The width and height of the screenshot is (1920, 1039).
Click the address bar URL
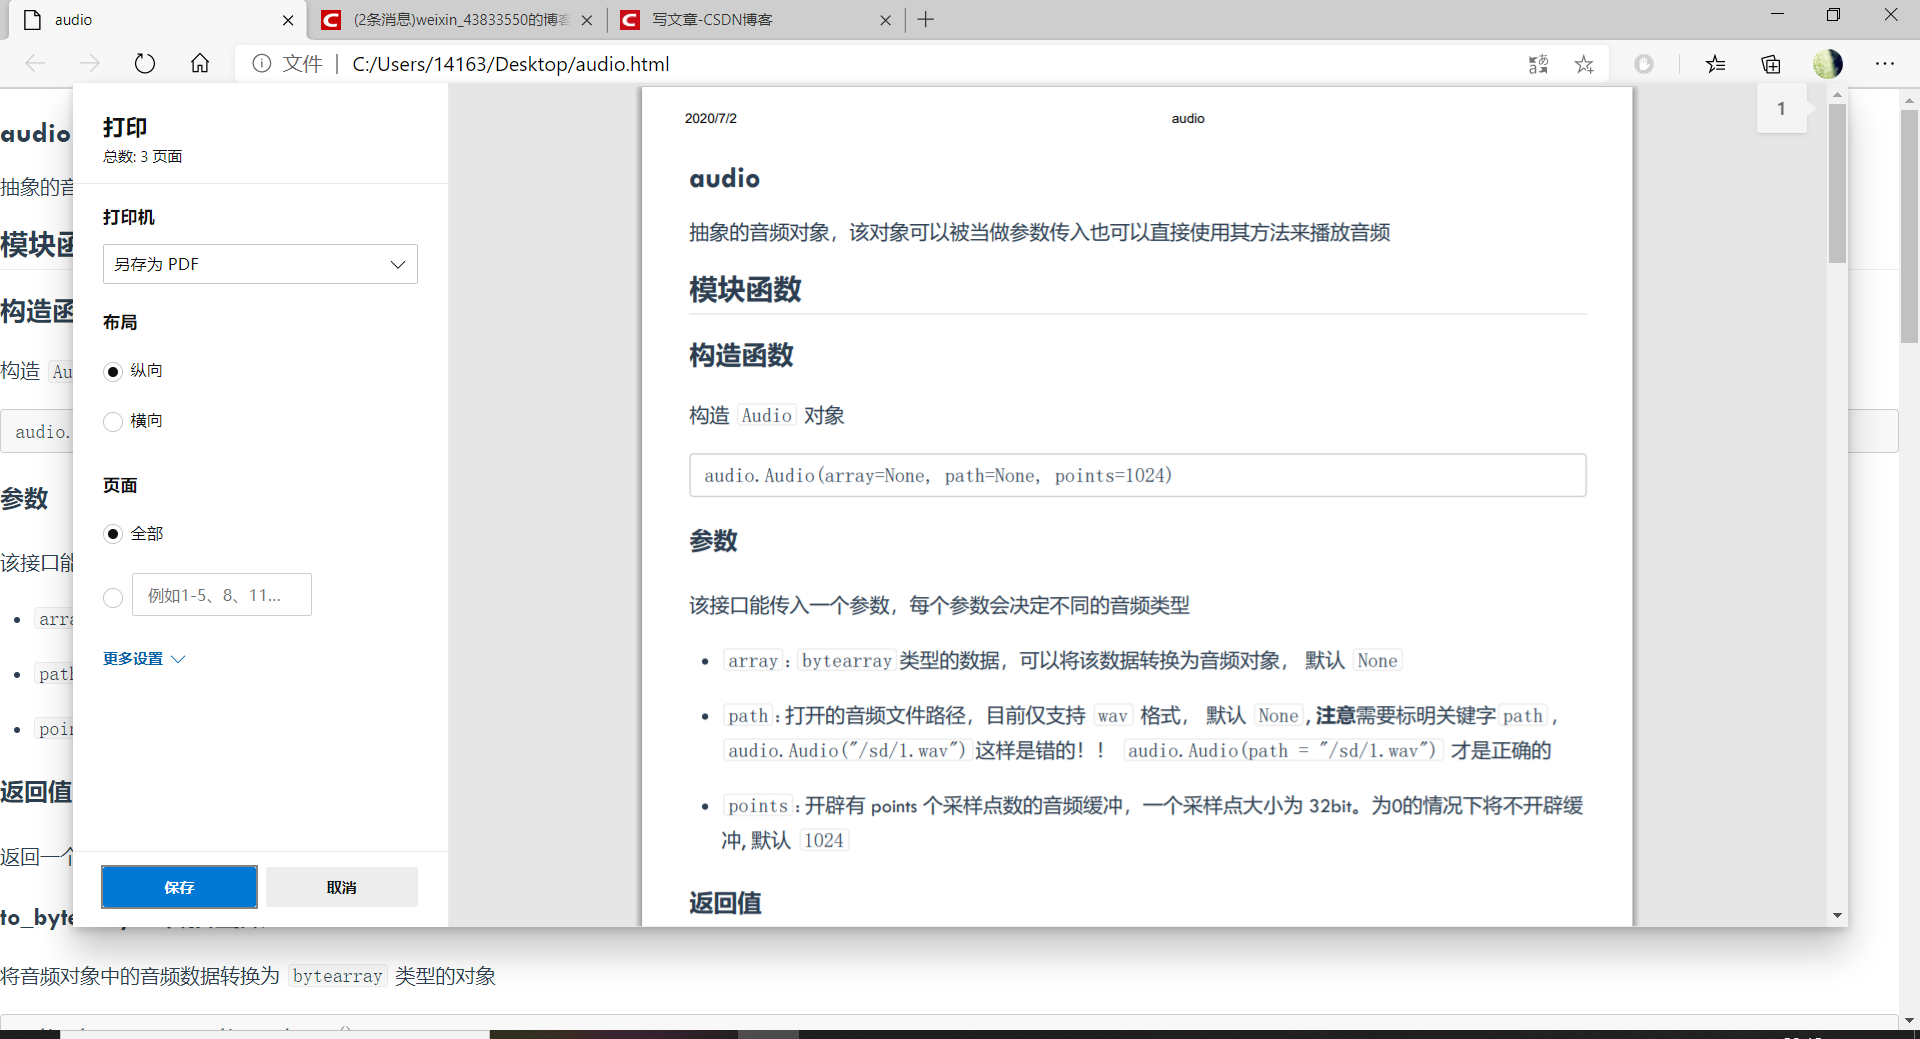coord(511,64)
